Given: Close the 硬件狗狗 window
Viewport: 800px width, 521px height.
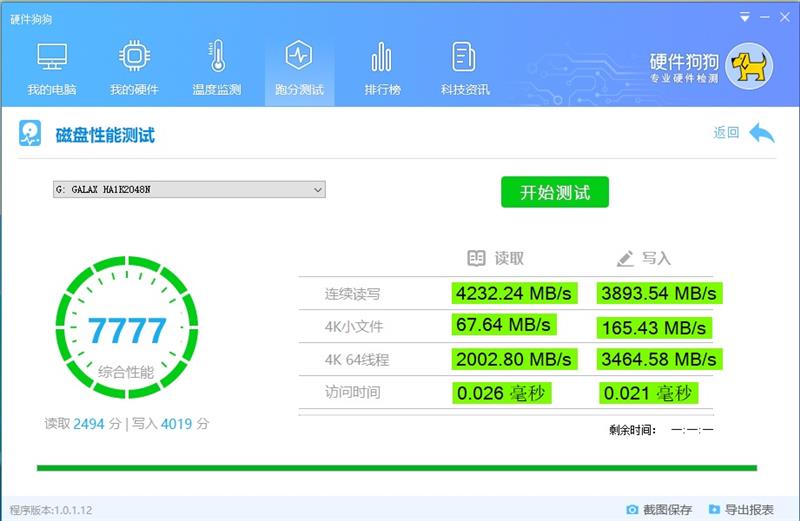Looking at the screenshot, I should point(785,17).
